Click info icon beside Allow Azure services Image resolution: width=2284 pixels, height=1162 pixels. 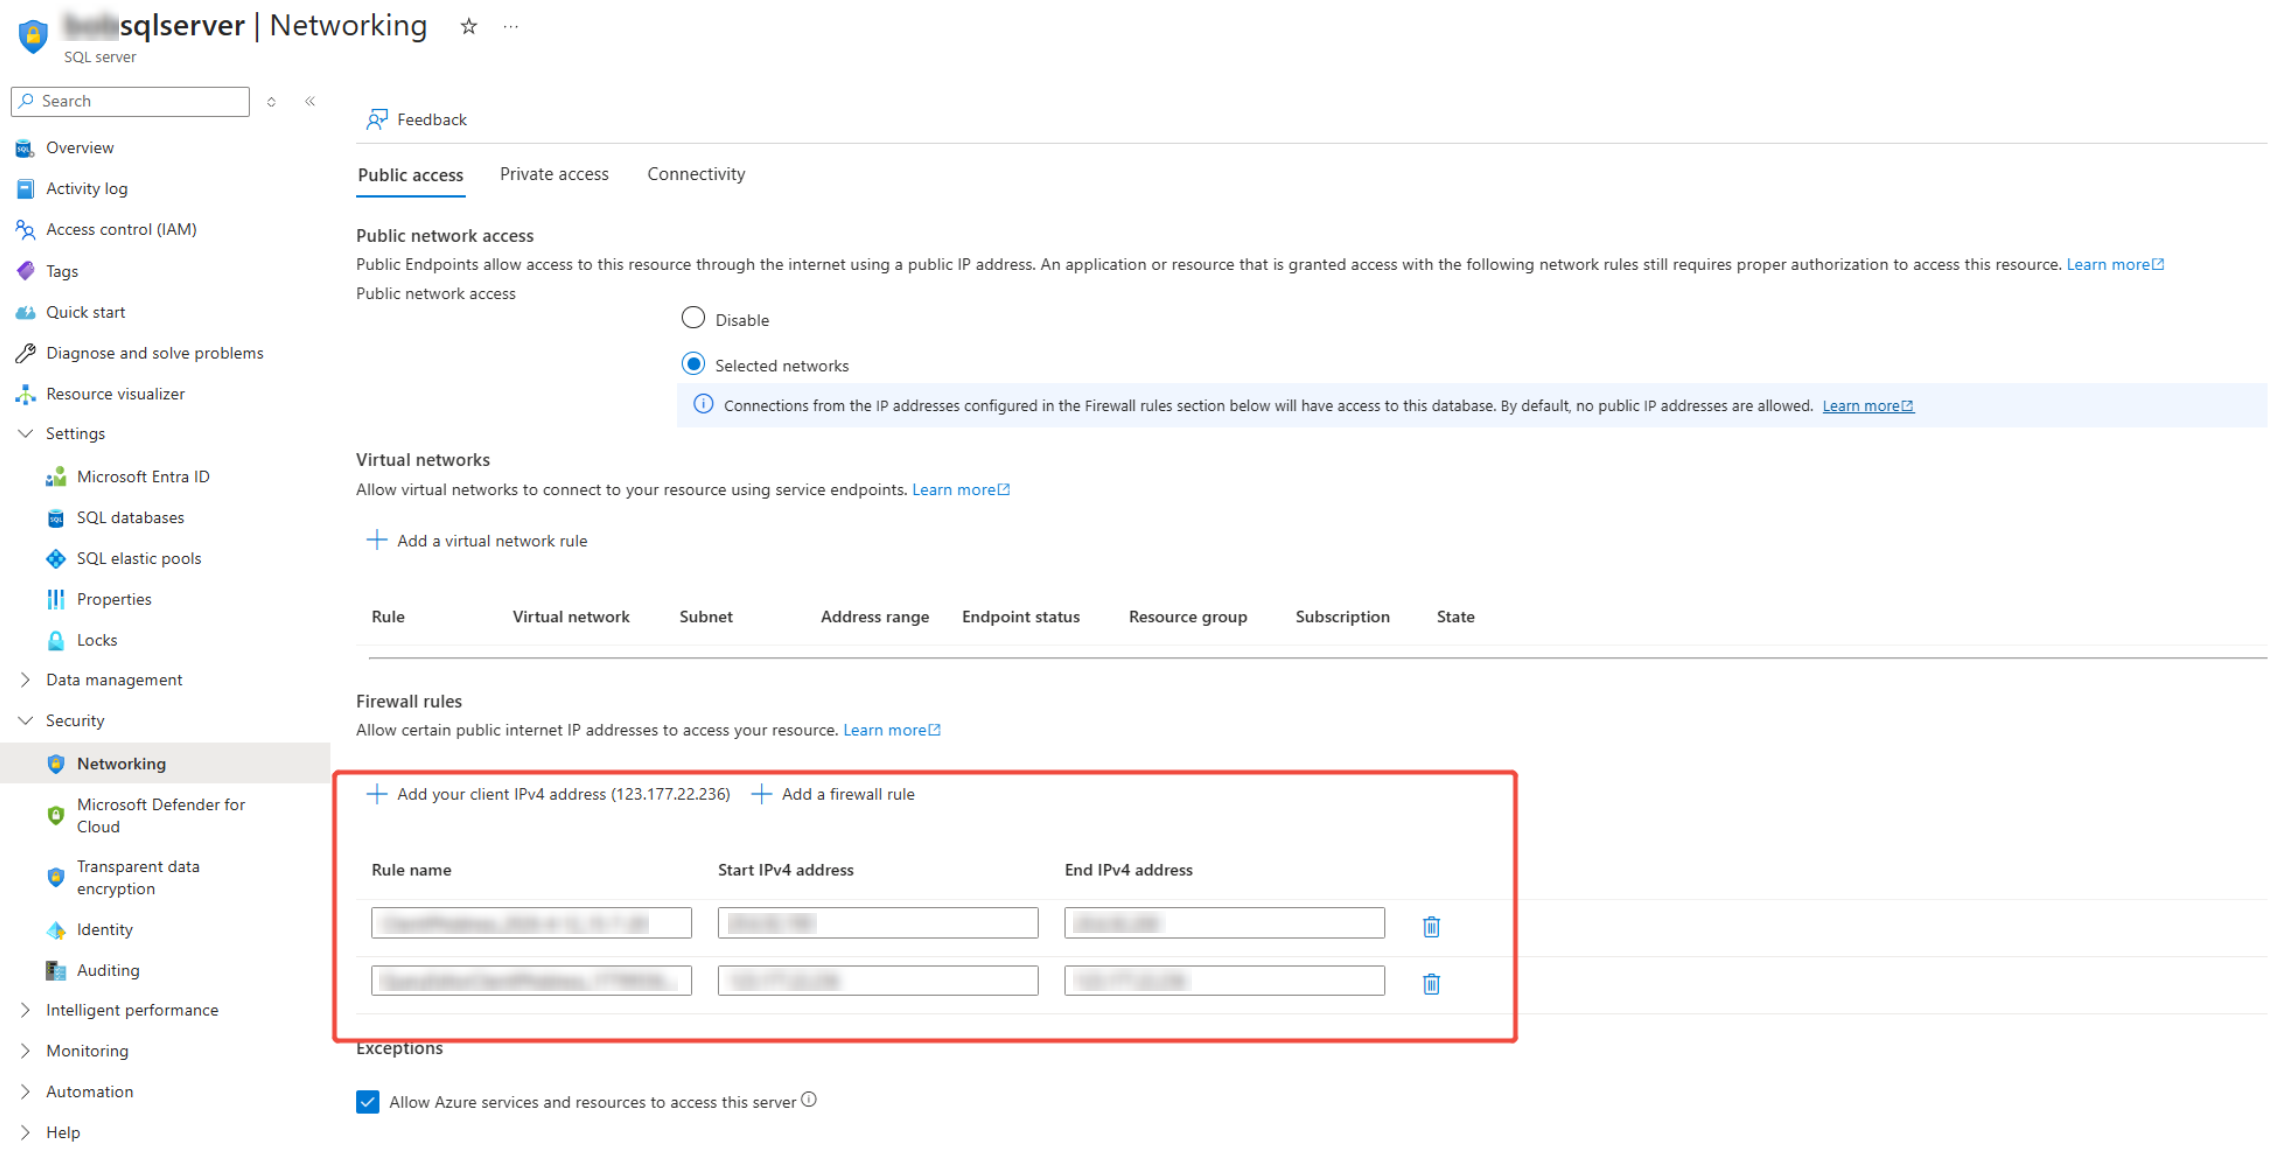point(809,1100)
